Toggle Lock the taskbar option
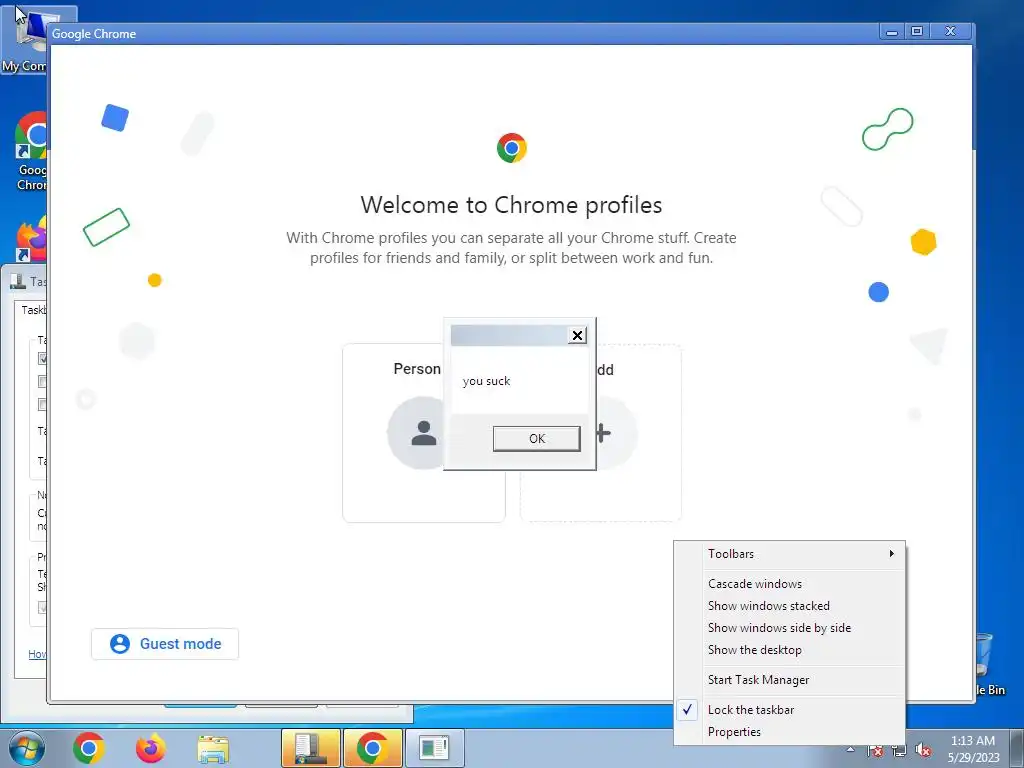This screenshot has width=1024, height=768. tap(790, 710)
